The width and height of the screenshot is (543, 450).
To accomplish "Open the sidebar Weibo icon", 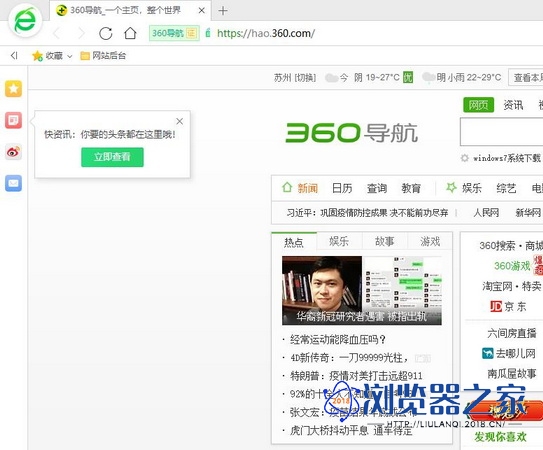I will tap(14, 152).
